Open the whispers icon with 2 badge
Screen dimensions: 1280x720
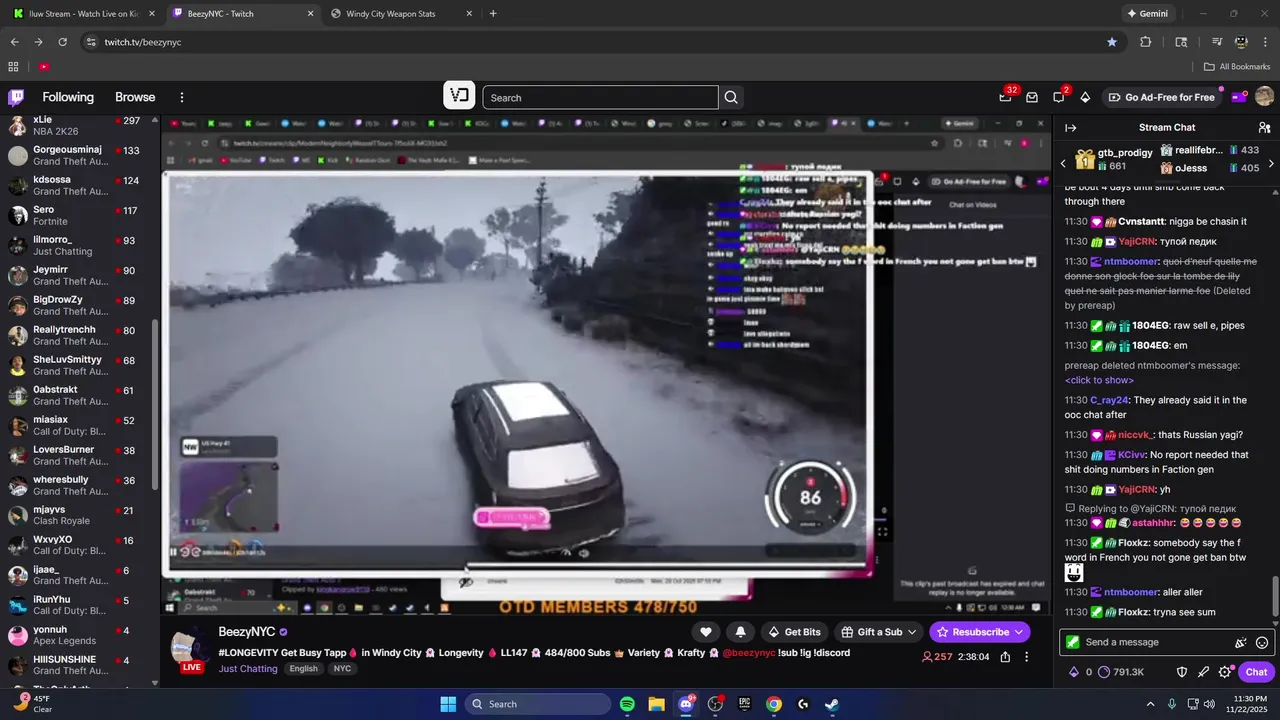[1058, 97]
